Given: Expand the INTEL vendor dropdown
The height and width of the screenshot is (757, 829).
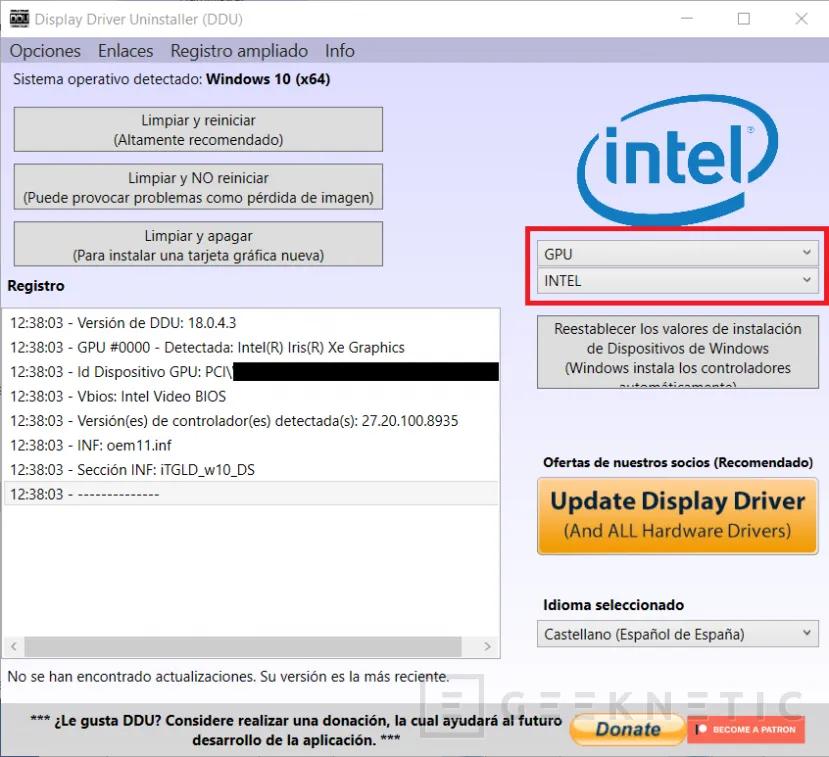Looking at the screenshot, I should point(677,281).
